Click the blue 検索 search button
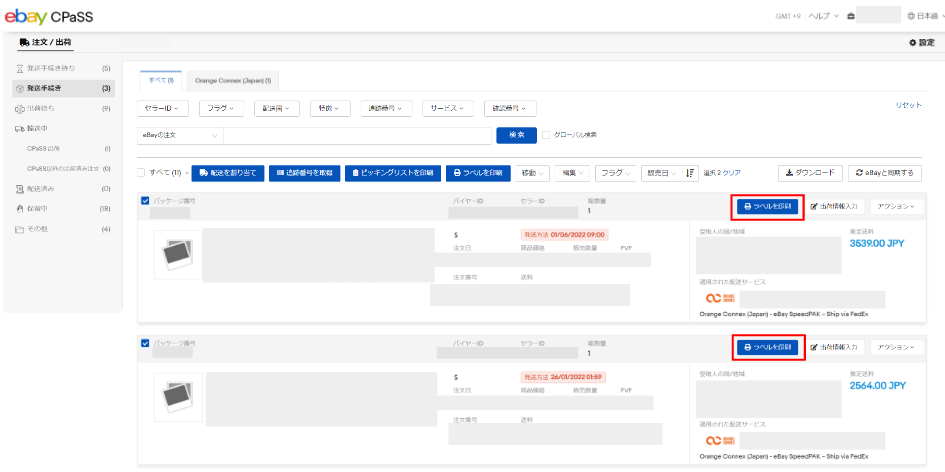The image size is (945, 472). coord(515,135)
